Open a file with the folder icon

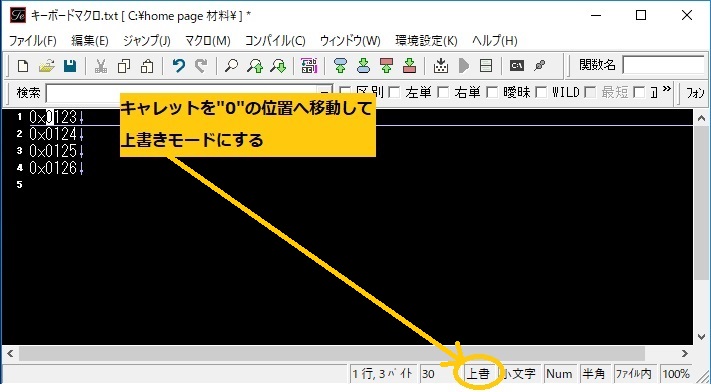coord(46,66)
